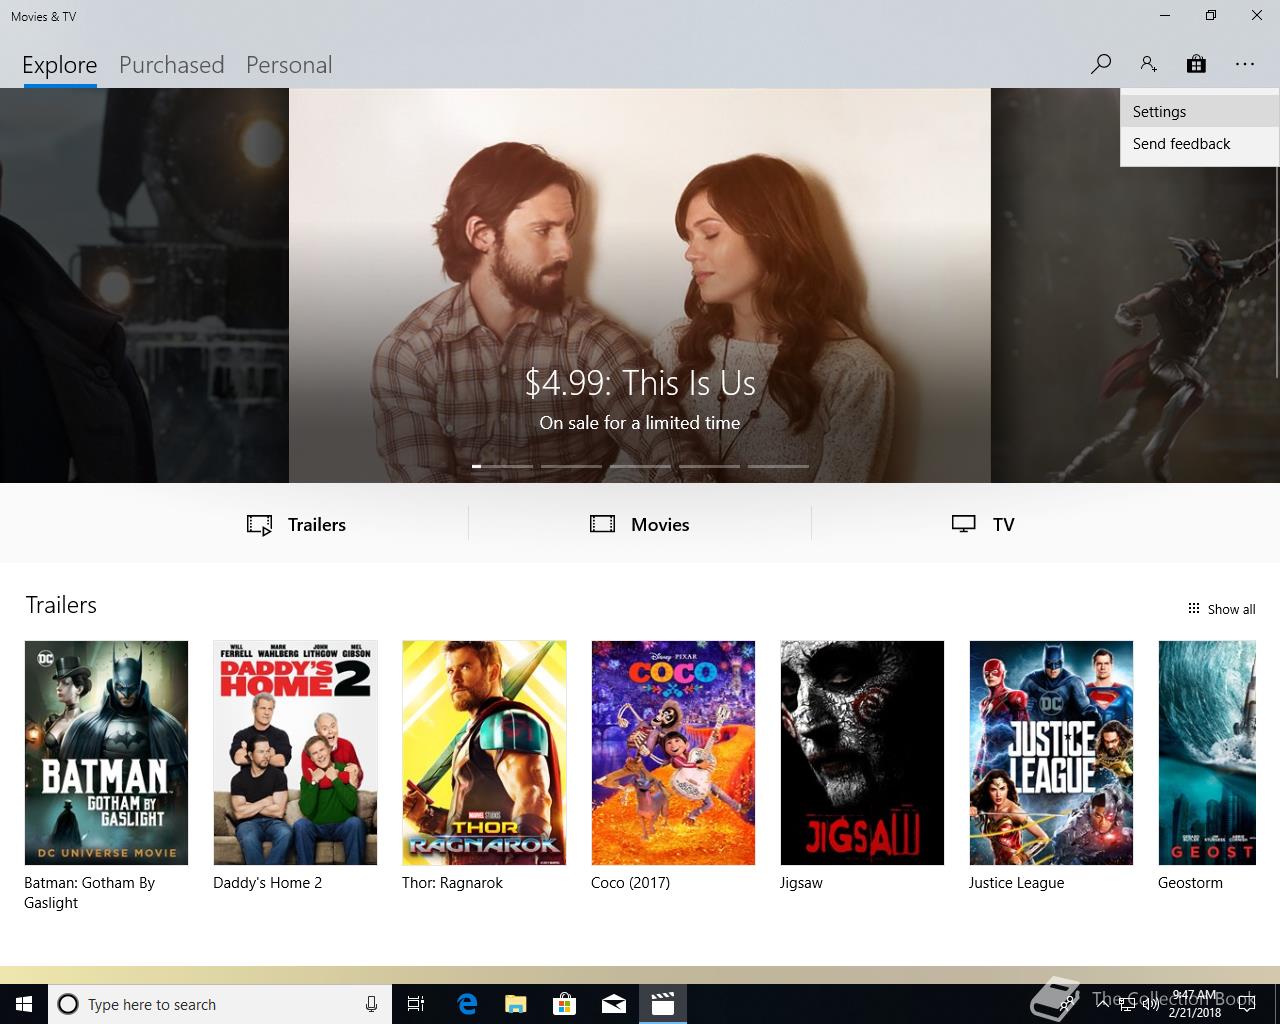Open Task View on the taskbar
Viewport: 1280px width, 1024px height.
[416, 1004]
